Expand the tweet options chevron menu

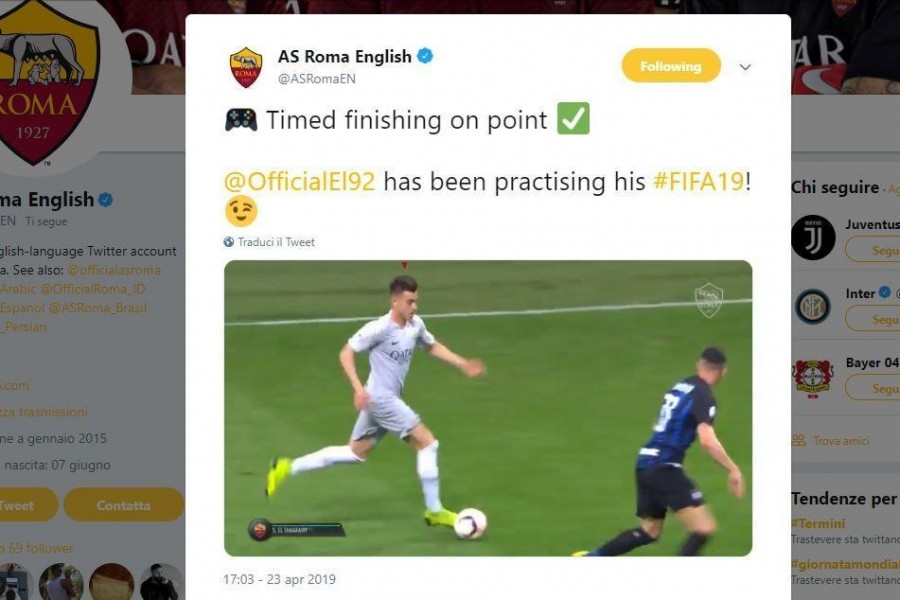[x=745, y=67]
